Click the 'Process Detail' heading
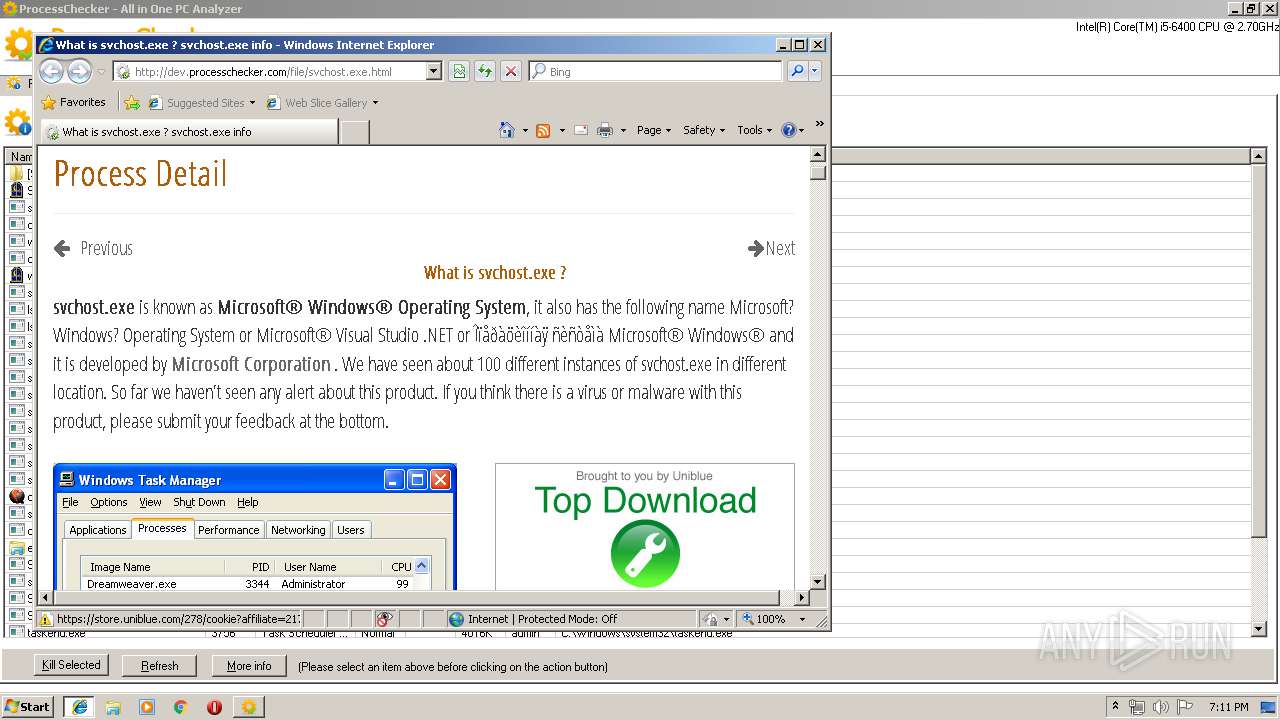This screenshot has height=720, width=1280. click(x=140, y=174)
